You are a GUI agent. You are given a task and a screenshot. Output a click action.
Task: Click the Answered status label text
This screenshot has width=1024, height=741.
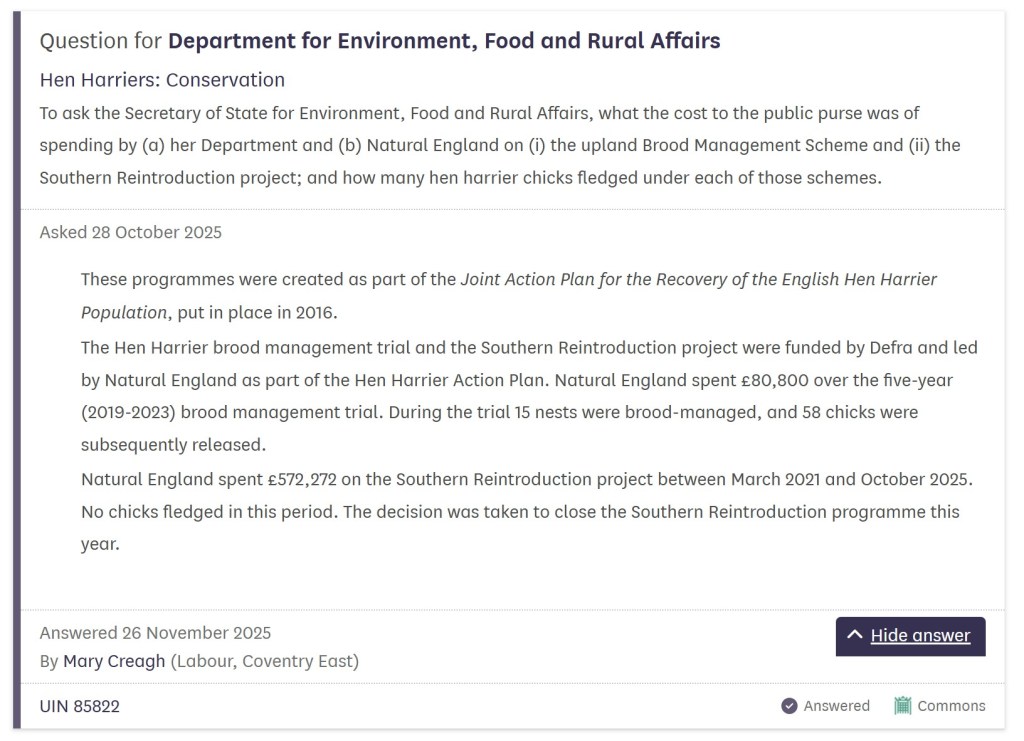pyautogui.click(x=837, y=706)
